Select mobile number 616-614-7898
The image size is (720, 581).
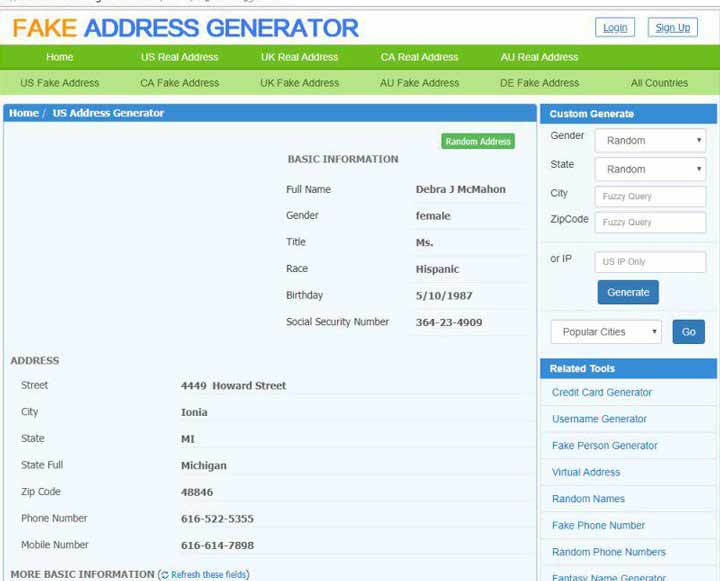click(217, 546)
